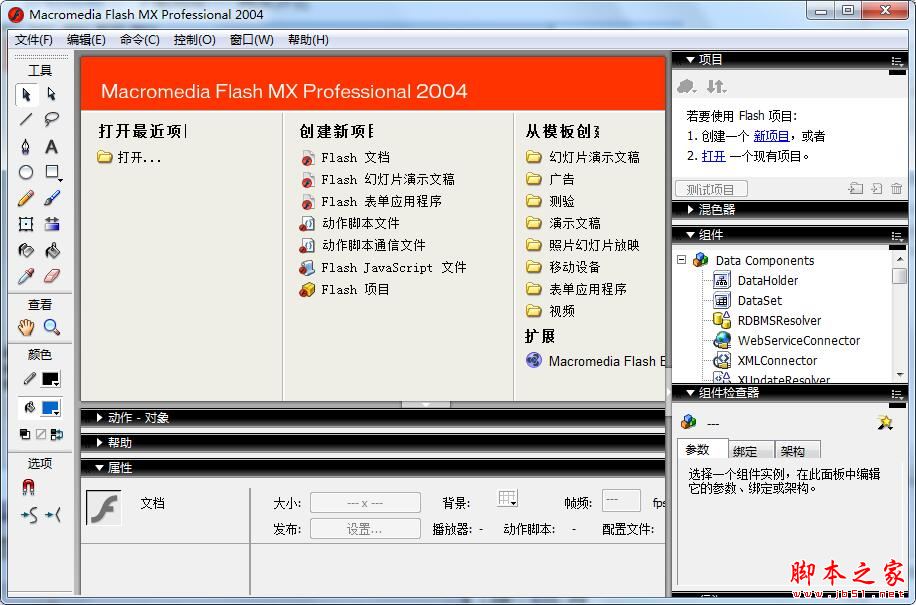The image size is (916, 605).
Task: Collapse the 组件 panel
Action: click(x=691, y=235)
